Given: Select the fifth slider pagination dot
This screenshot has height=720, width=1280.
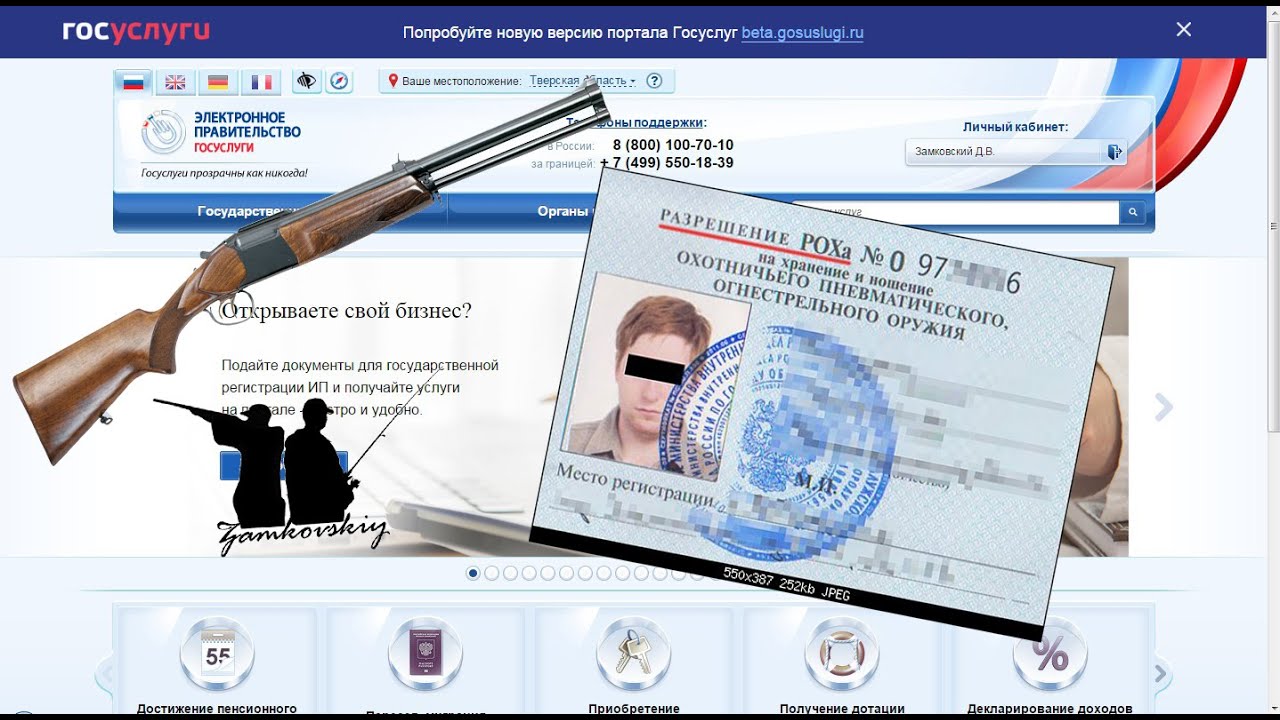Looking at the screenshot, I should pos(548,573).
